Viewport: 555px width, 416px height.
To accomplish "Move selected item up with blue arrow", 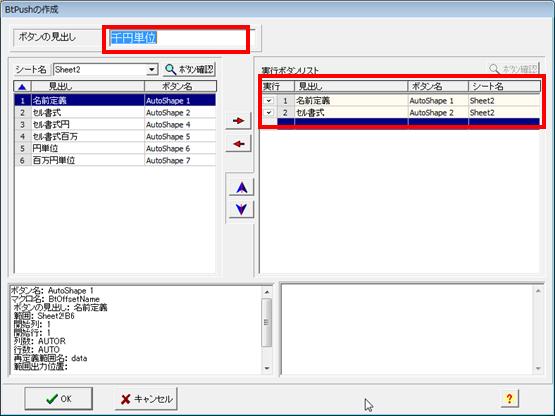I will tap(241, 188).
